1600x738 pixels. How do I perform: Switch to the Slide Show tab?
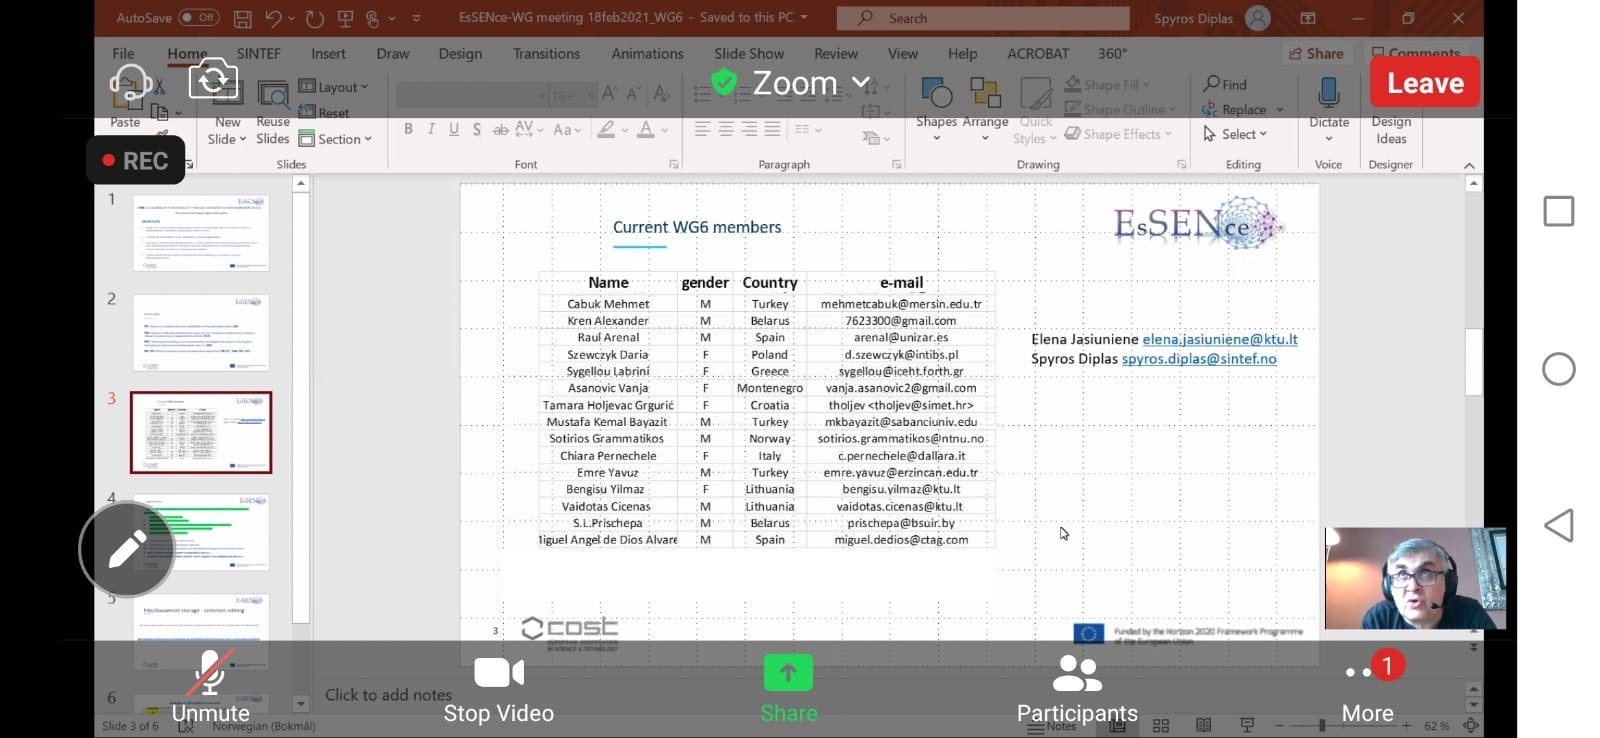coord(748,54)
